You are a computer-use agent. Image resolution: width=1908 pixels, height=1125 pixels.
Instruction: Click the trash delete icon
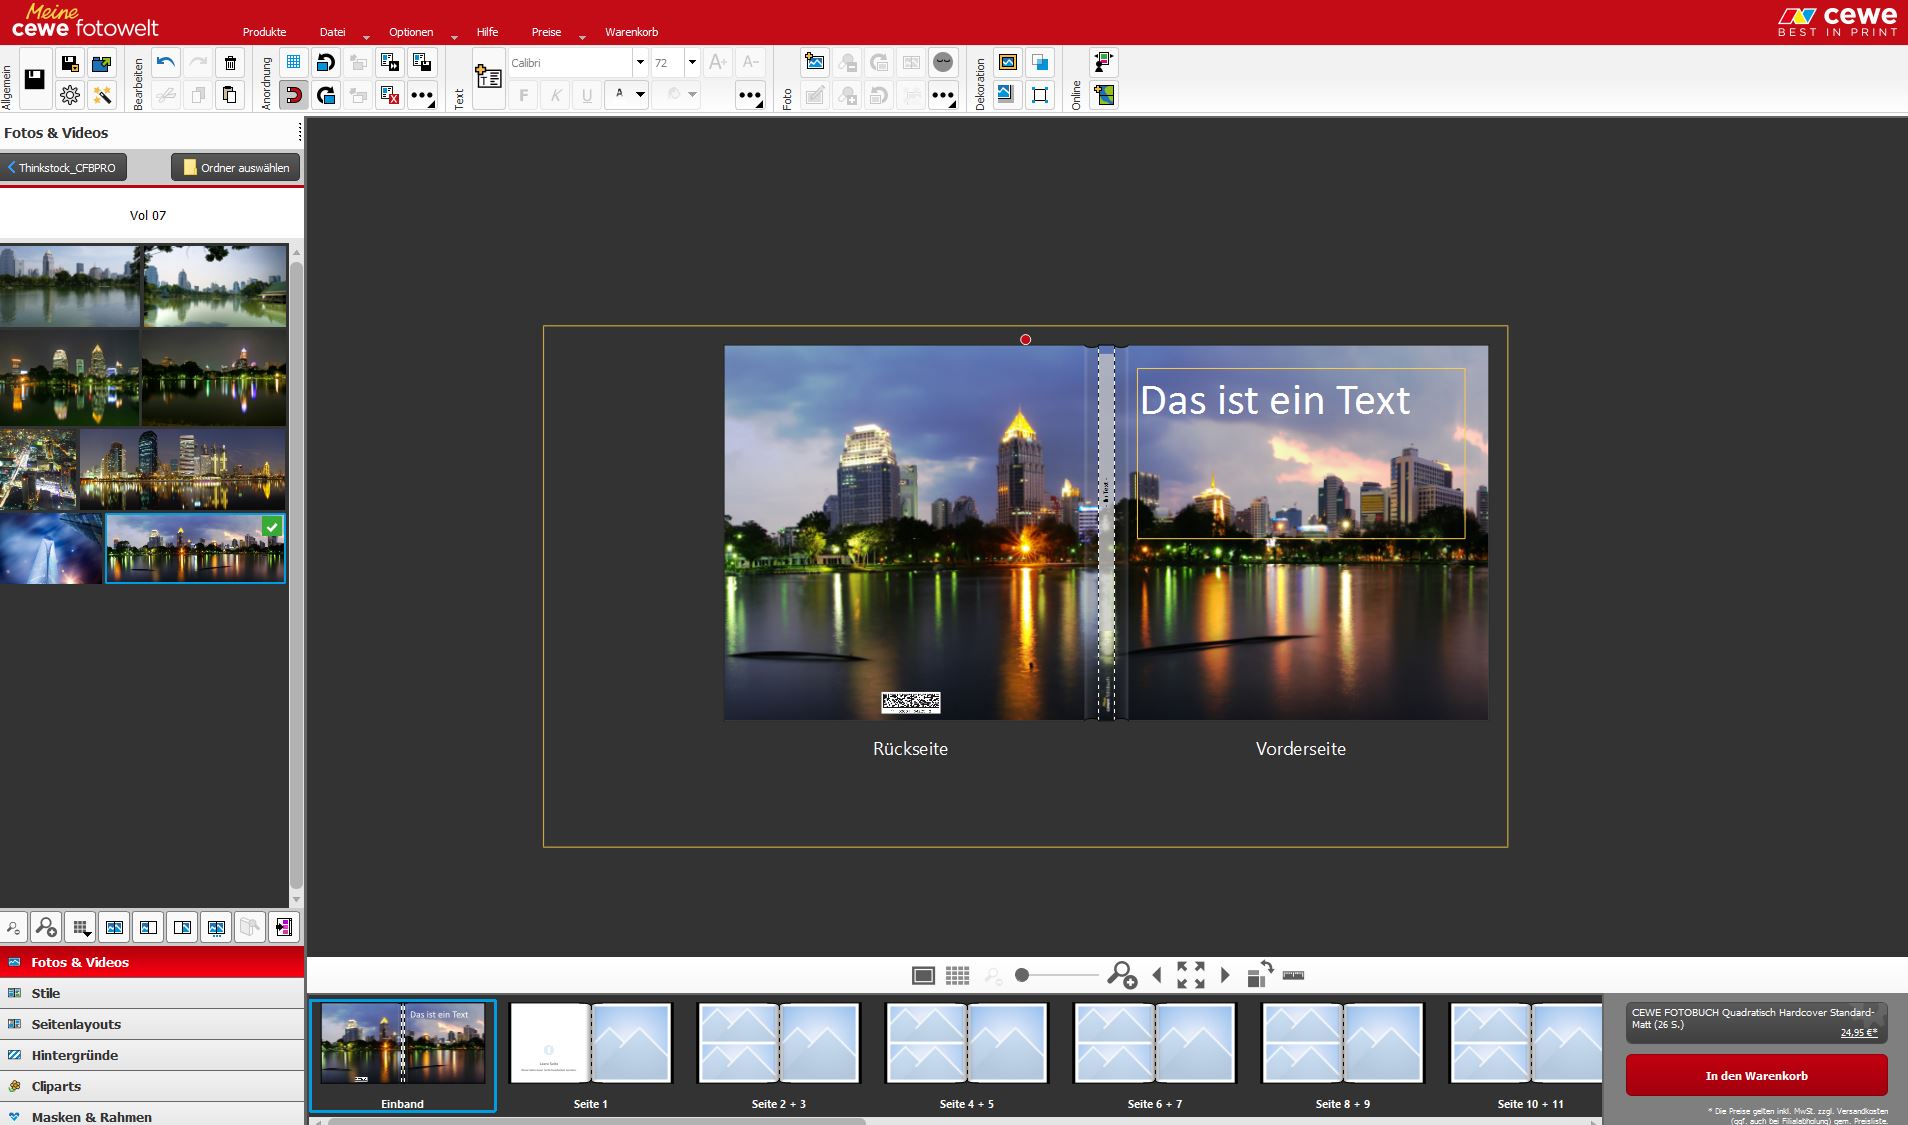230,63
